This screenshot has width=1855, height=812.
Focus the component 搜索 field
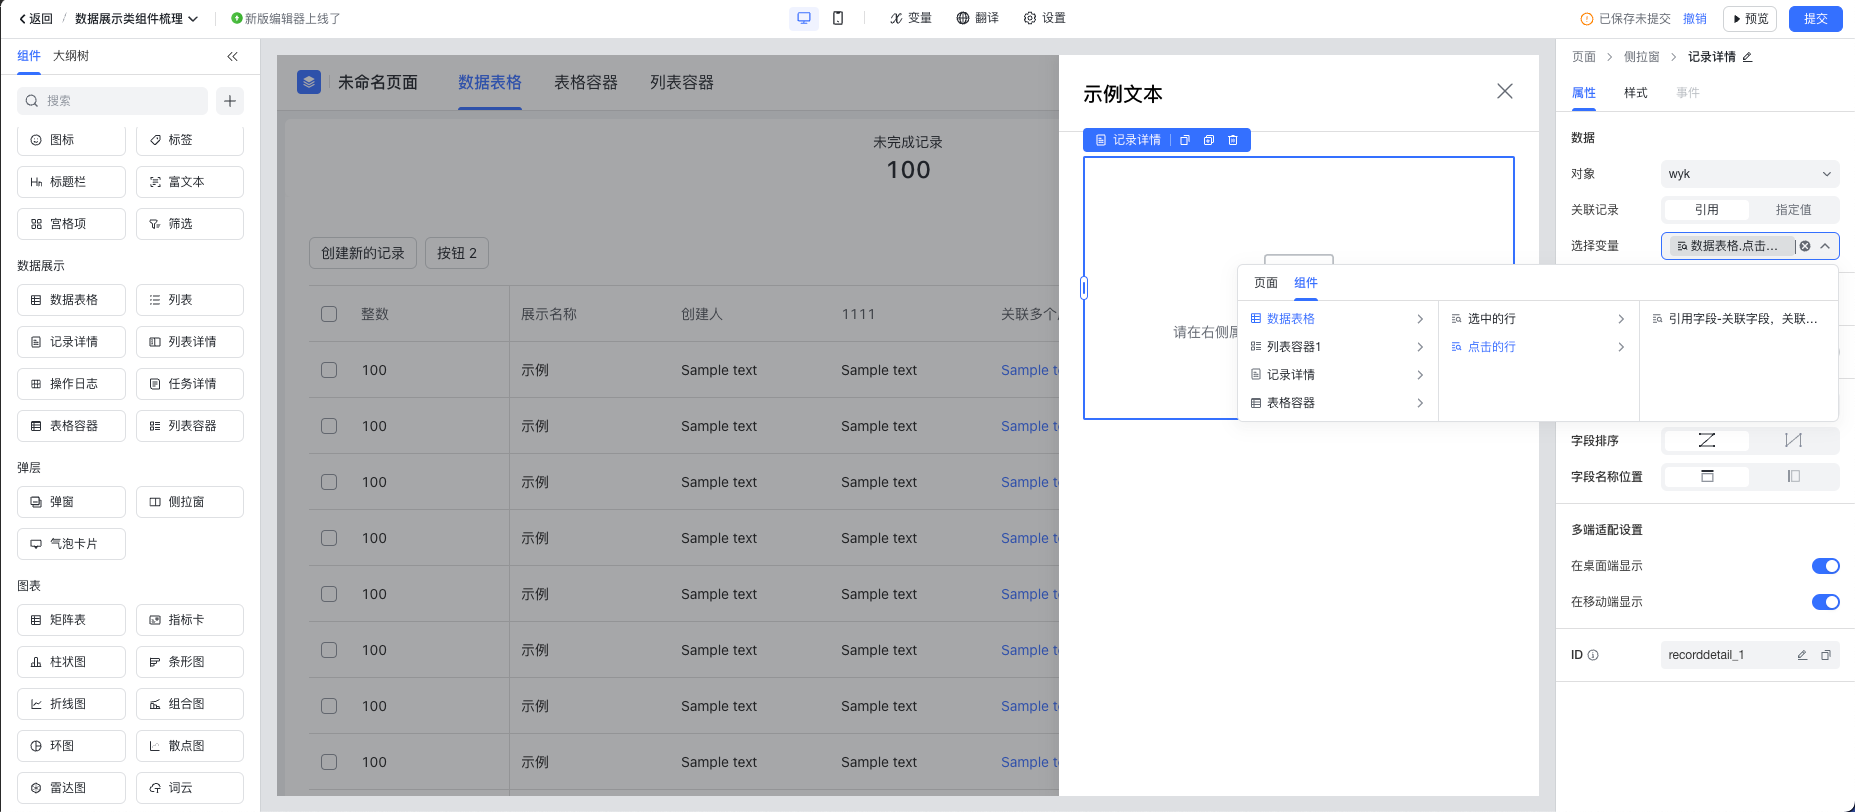point(112,101)
